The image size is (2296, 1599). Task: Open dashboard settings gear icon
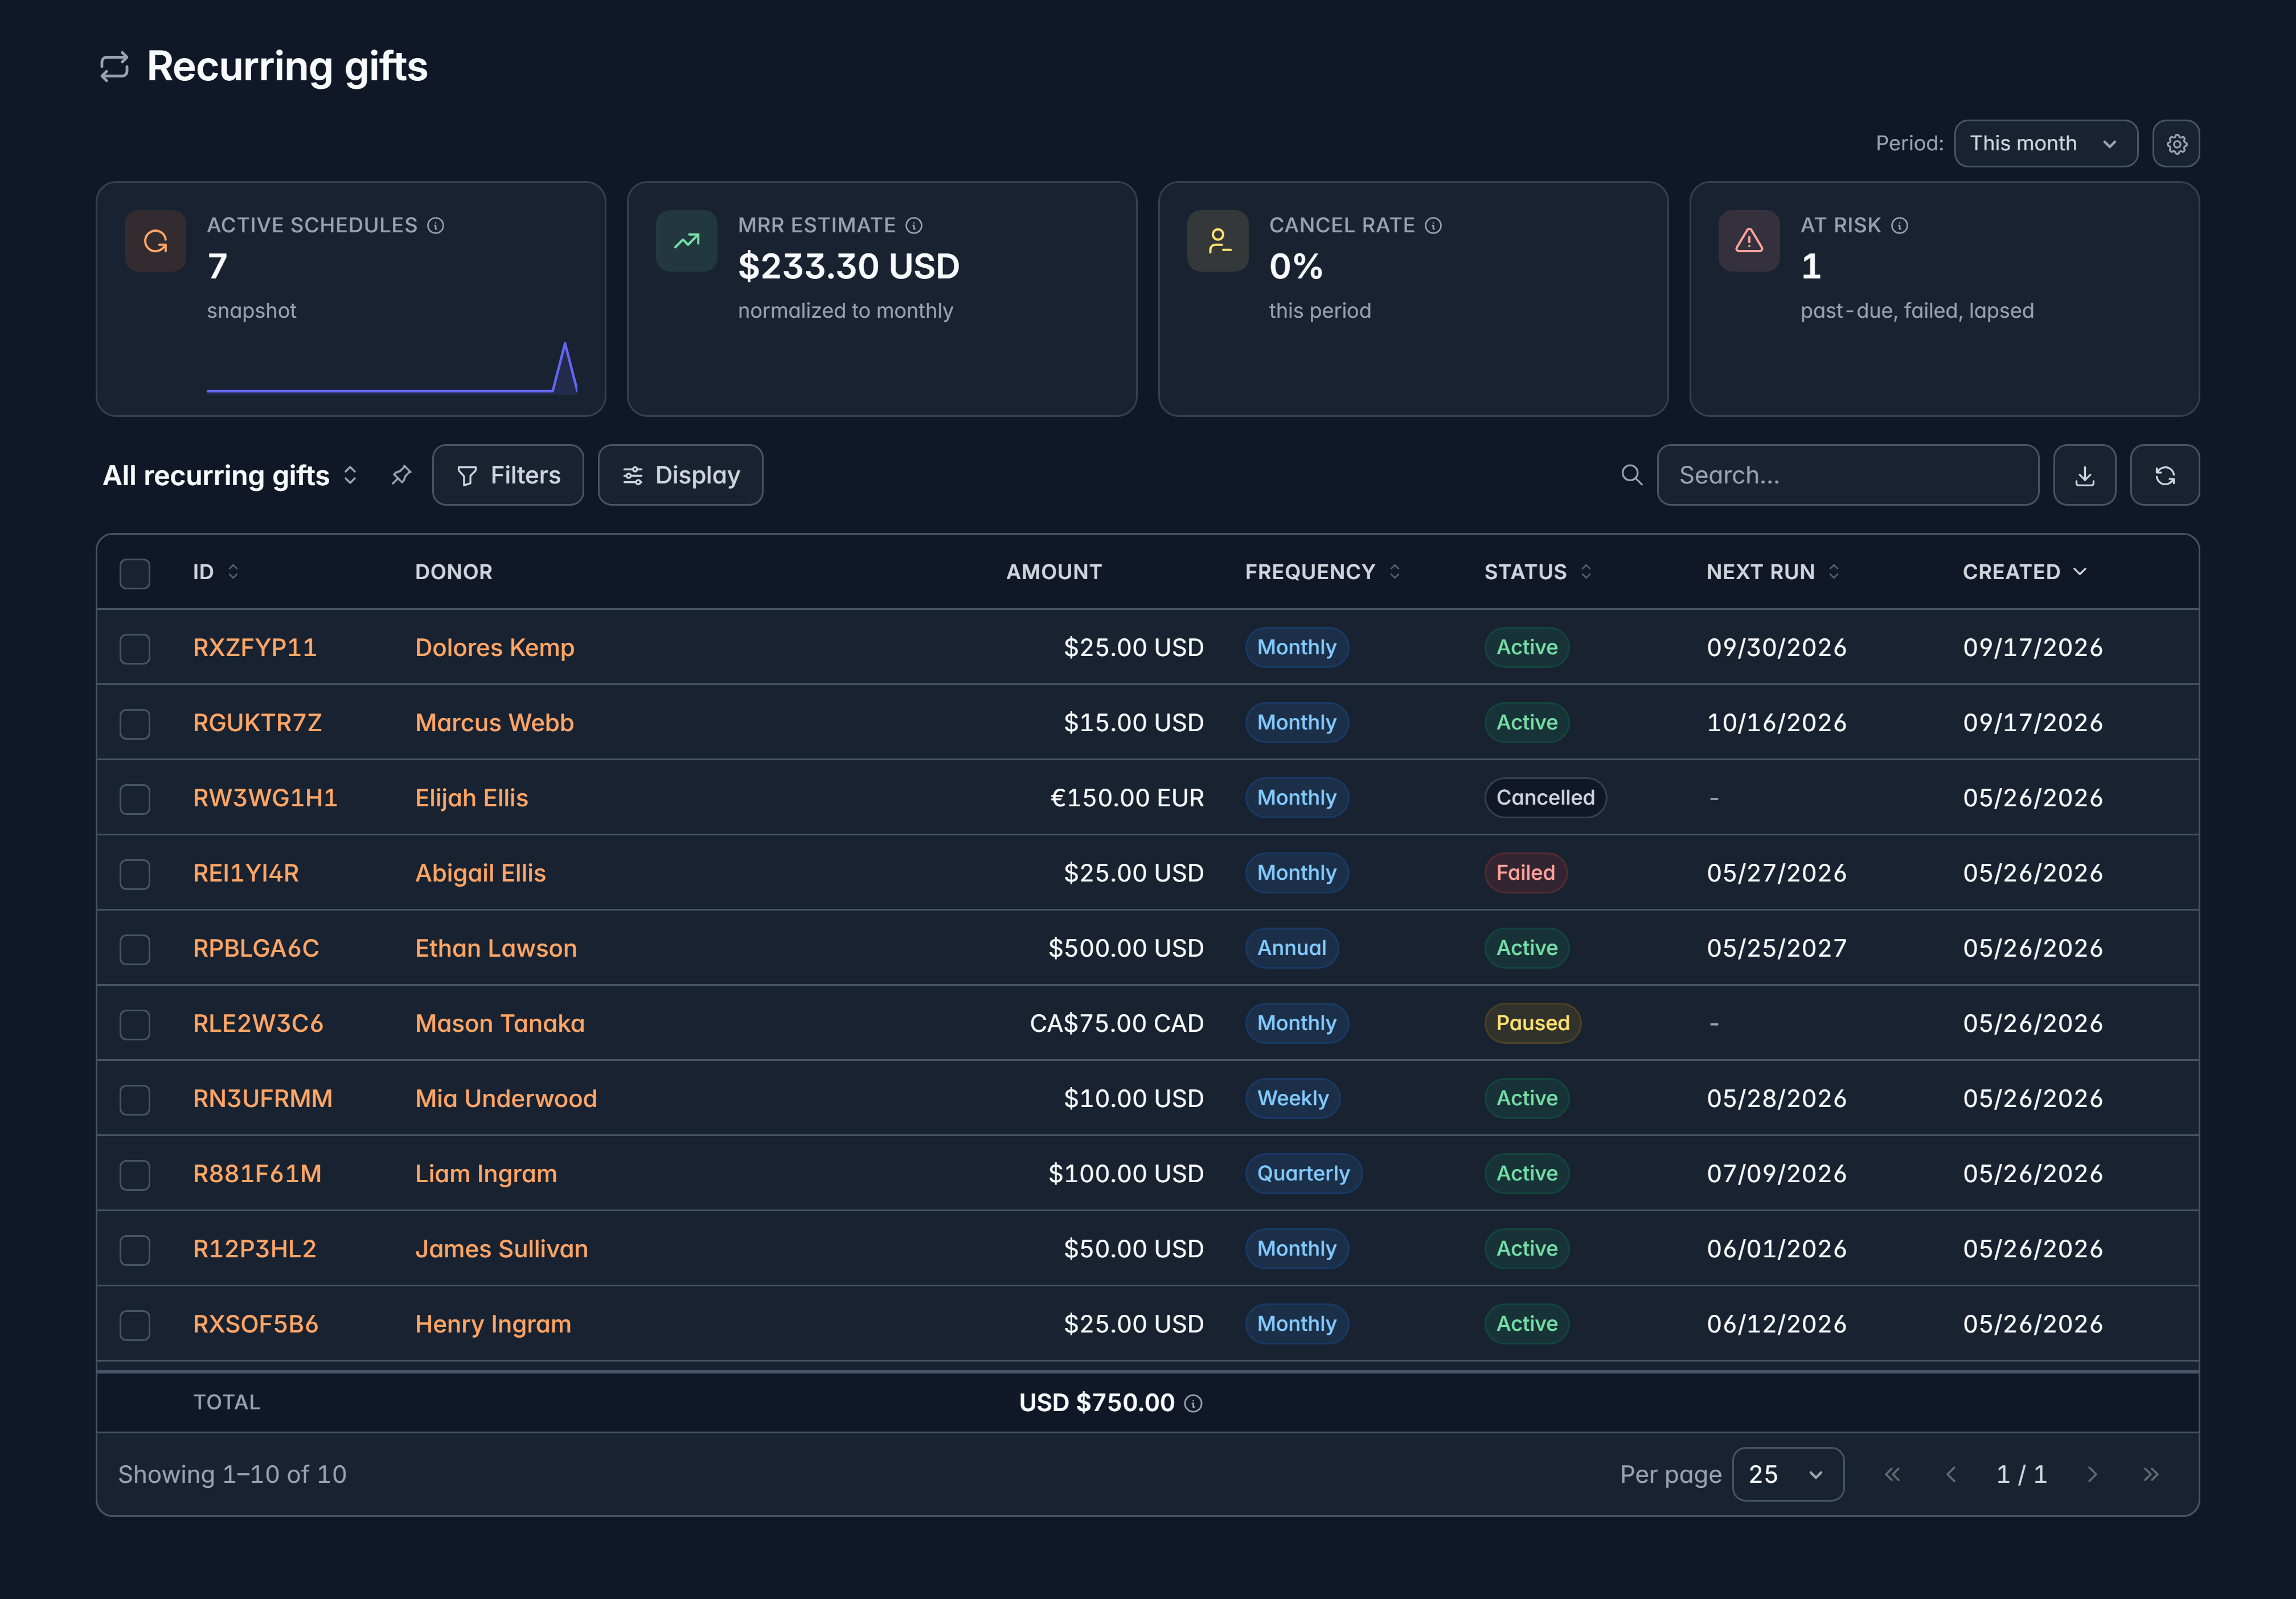(2176, 144)
